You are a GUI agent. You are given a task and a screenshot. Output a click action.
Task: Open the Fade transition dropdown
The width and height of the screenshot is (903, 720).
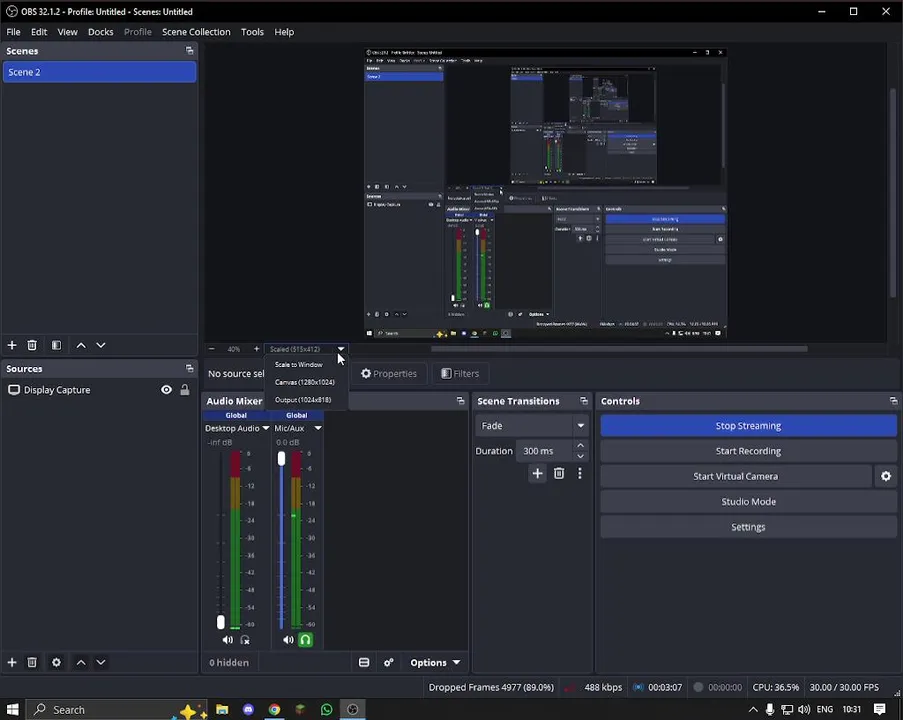532,426
